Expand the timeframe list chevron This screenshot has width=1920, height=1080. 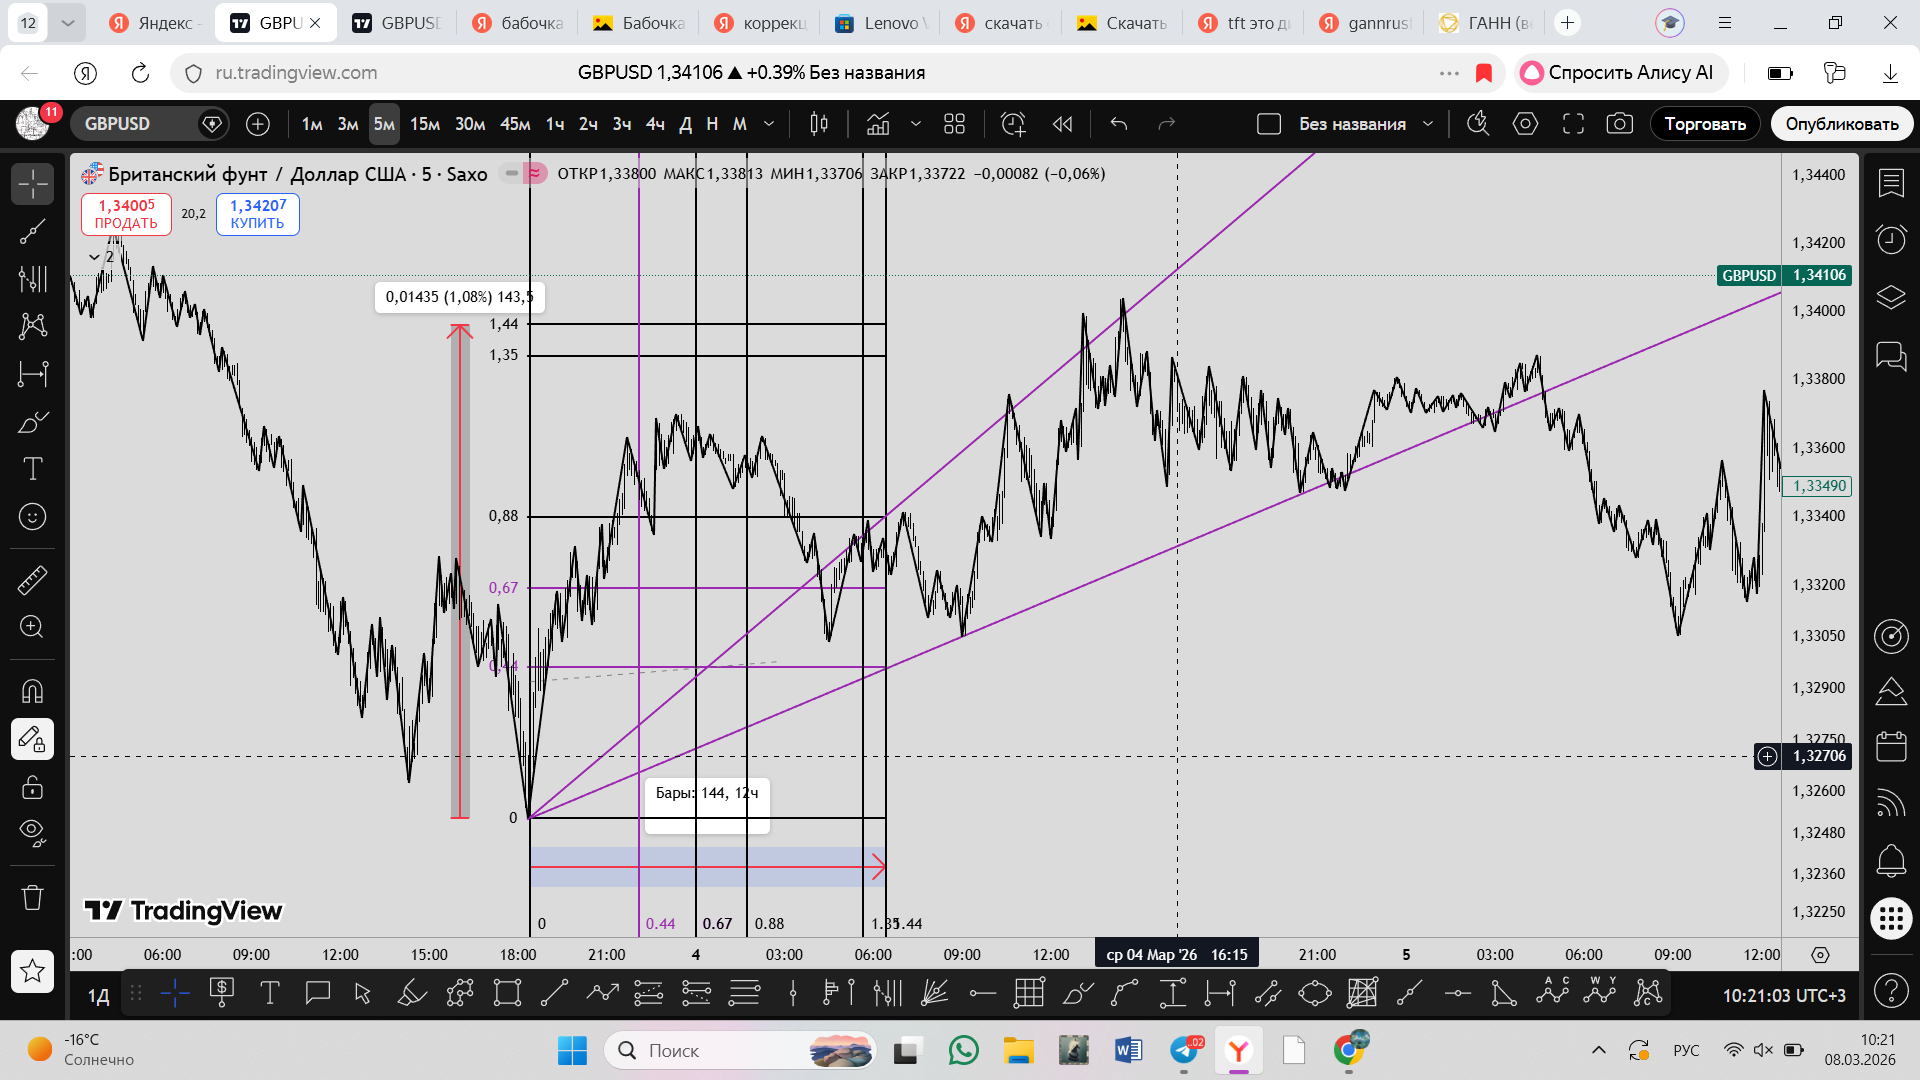click(x=769, y=124)
